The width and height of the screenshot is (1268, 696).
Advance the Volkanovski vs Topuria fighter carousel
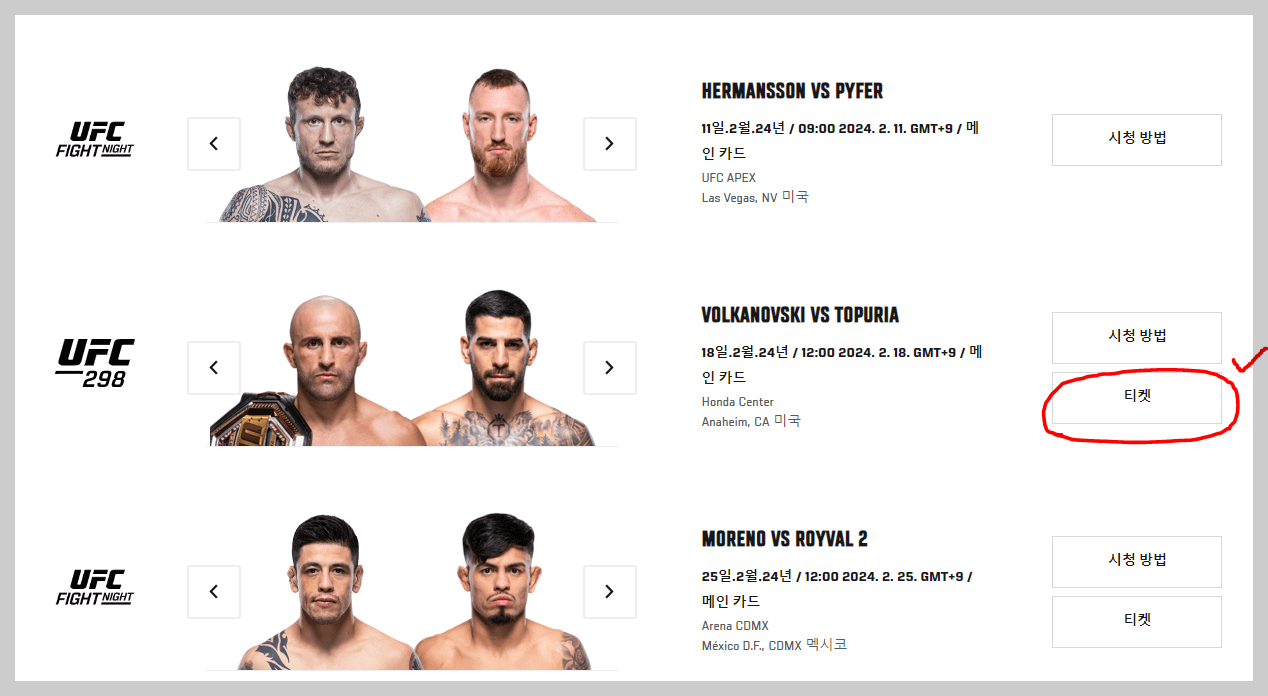(x=610, y=368)
